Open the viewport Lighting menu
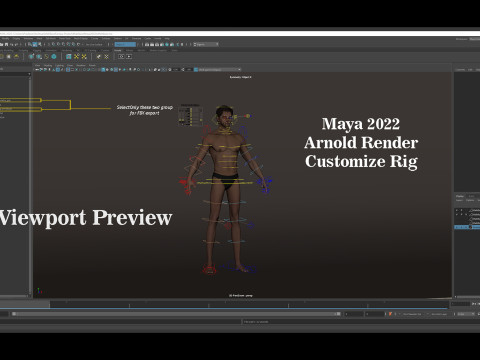 59,65
